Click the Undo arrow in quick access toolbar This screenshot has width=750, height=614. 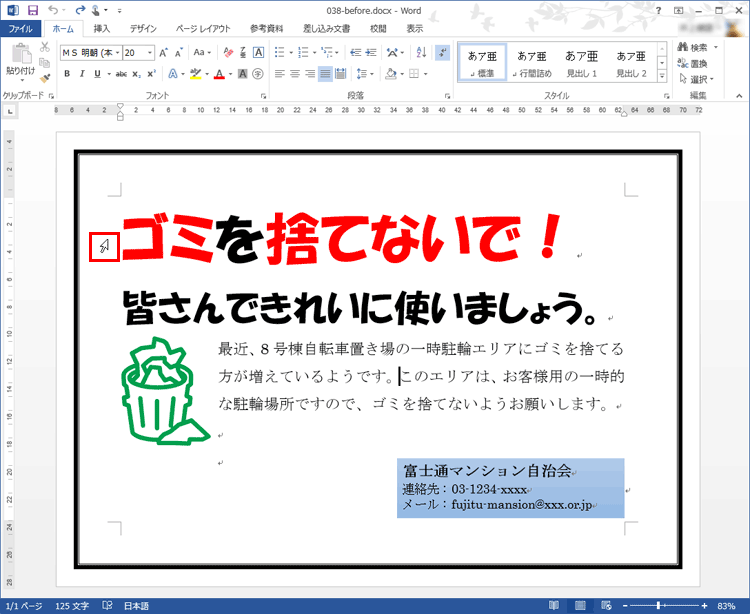(x=53, y=10)
